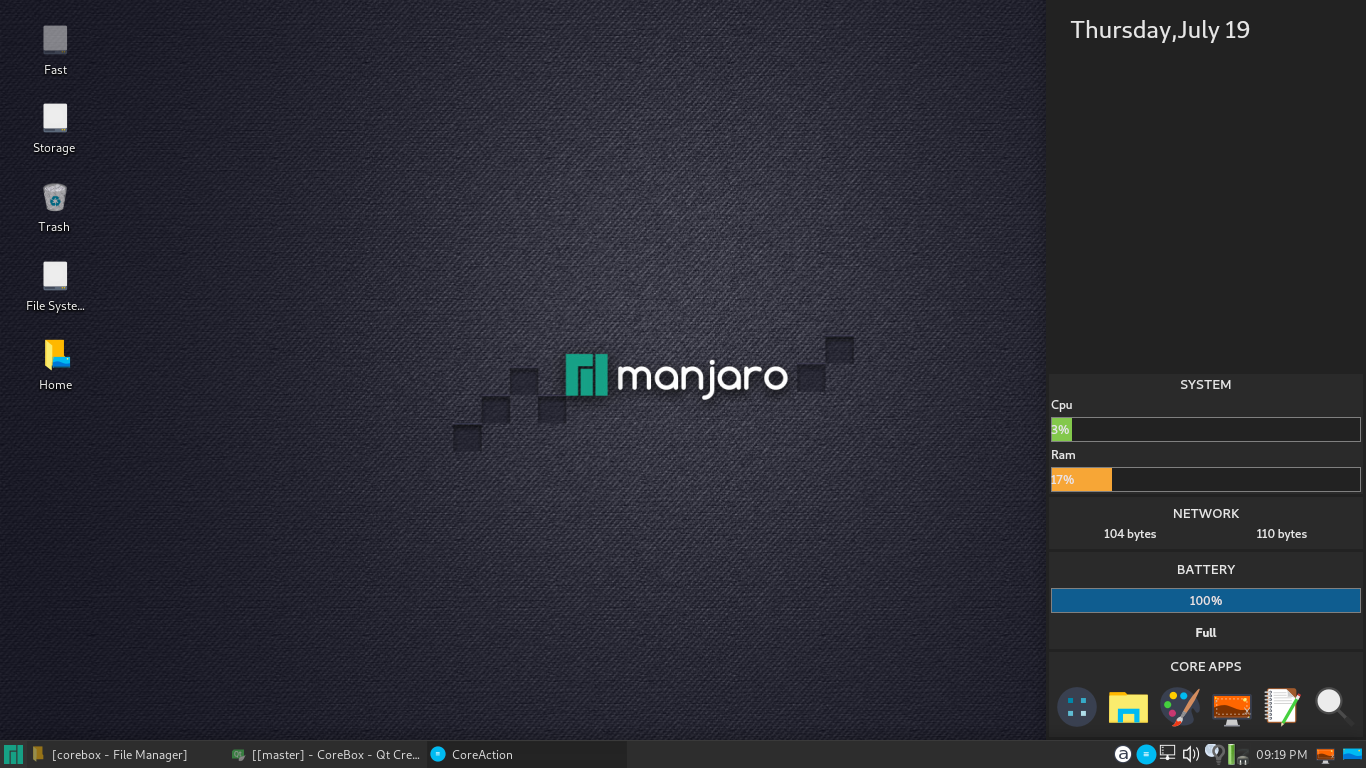The height and width of the screenshot is (768, 1366).
Task: Open the volume speaker tray icon
Action: (x=1190, y=754)
